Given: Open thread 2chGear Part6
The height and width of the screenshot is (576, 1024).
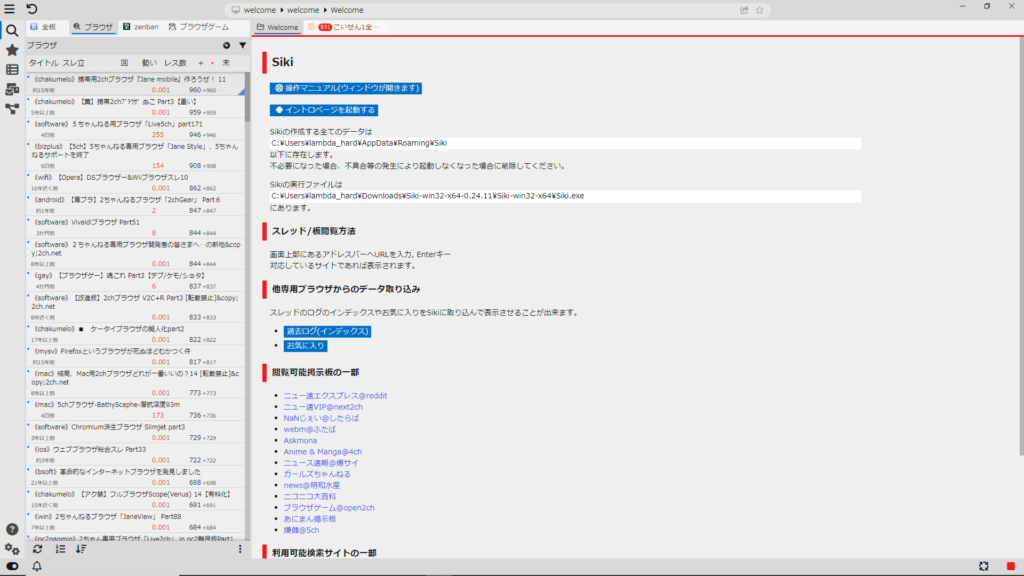Looking at the screenshot, I should pyautogui.click(x=136, y=204).
